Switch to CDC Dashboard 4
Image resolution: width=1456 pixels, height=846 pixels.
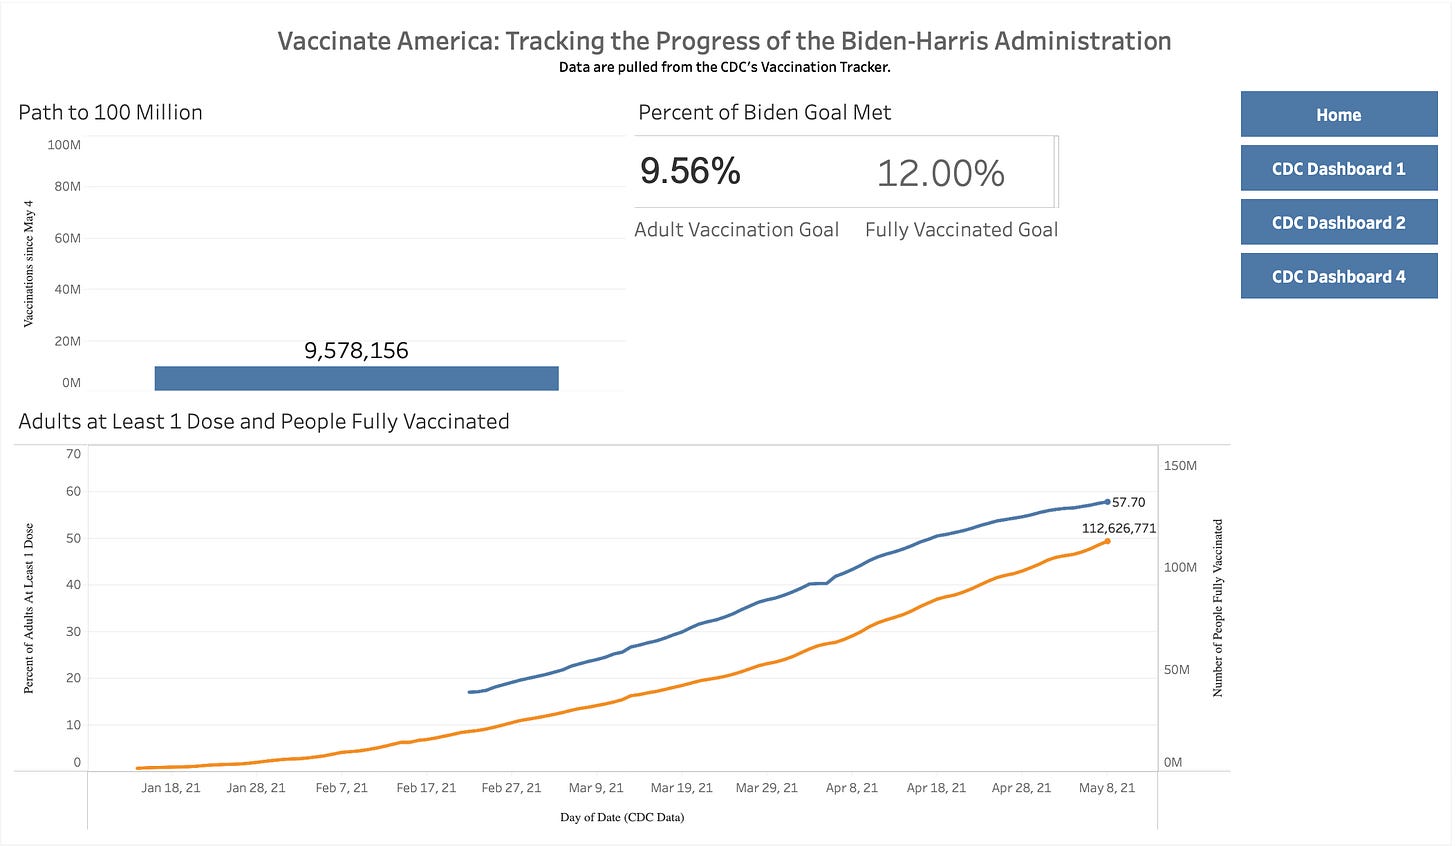tap(1338, 276)
